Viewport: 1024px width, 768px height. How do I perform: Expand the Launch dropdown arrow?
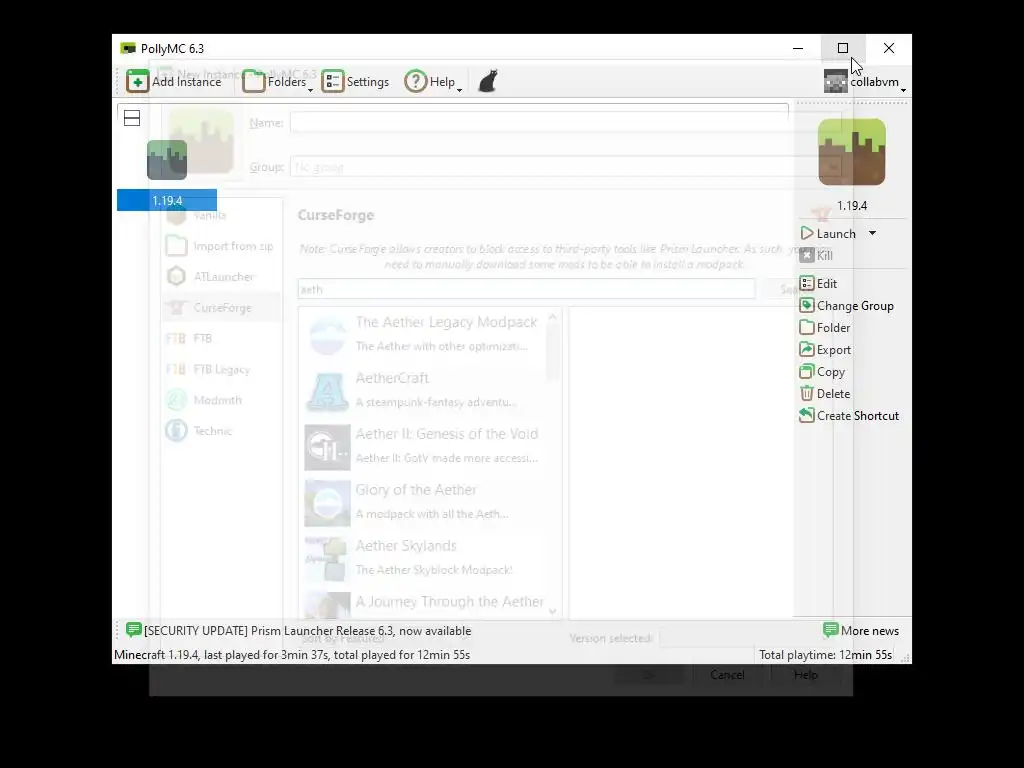[872, 233]
